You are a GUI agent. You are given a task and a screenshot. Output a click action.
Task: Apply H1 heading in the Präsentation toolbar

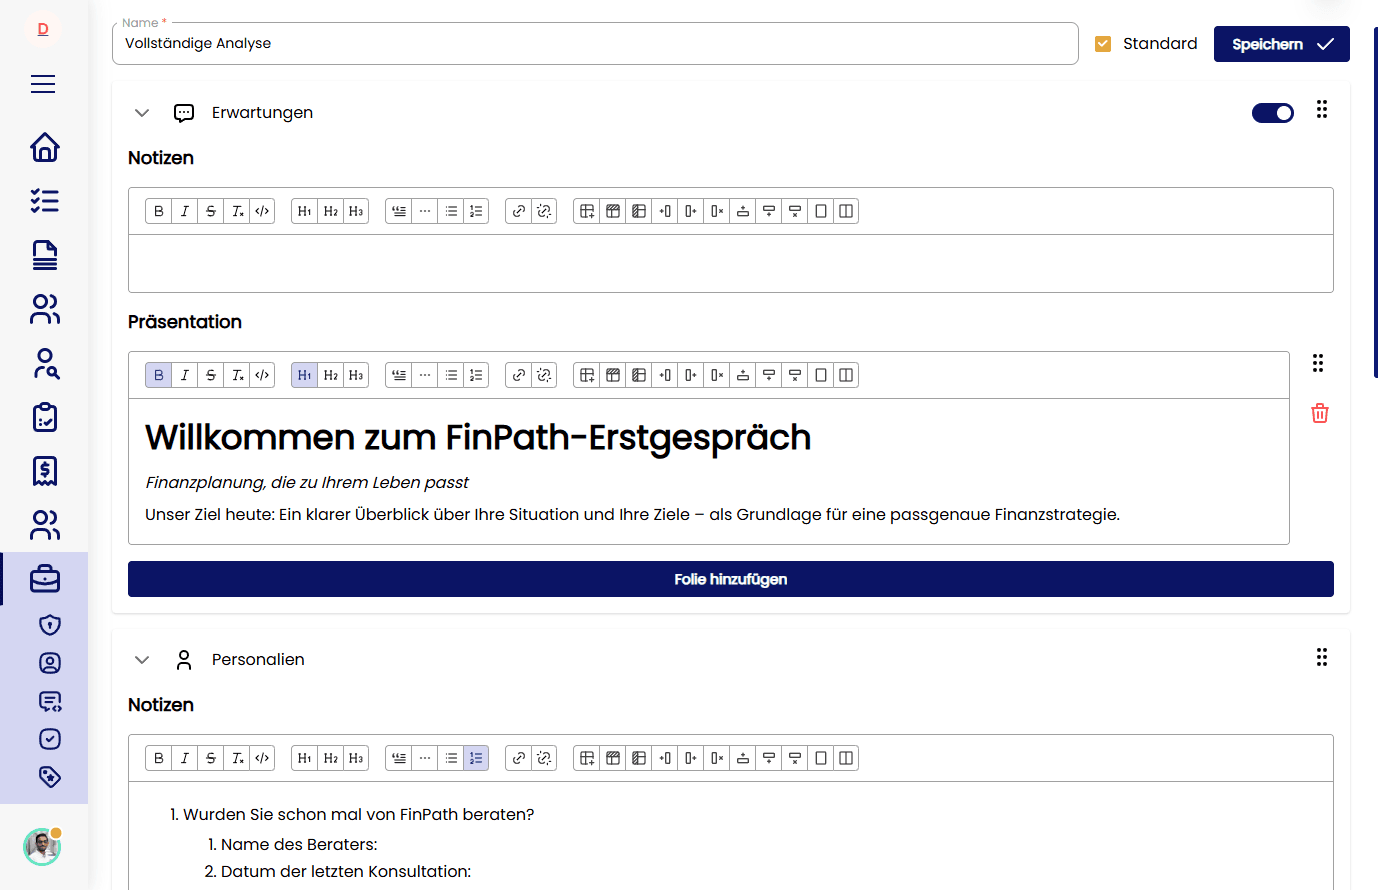click(304, 374)
